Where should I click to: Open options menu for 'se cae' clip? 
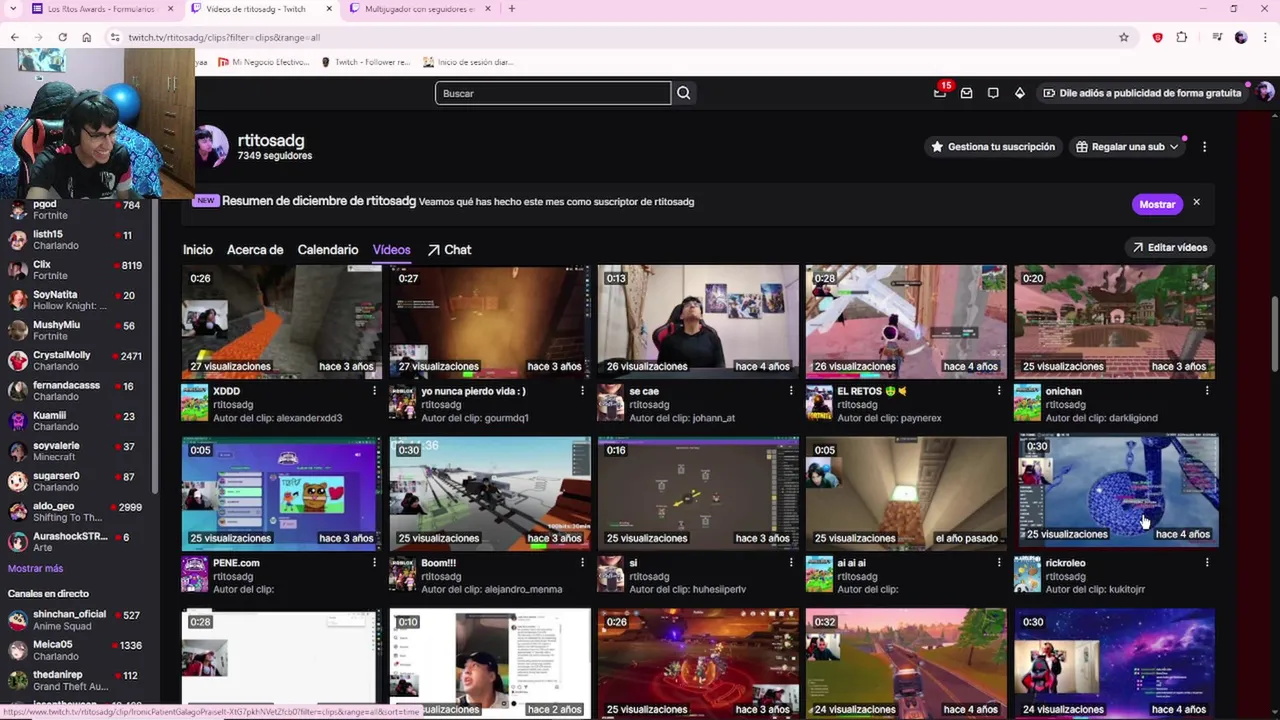pyautogui.click(x=790, y=391)
